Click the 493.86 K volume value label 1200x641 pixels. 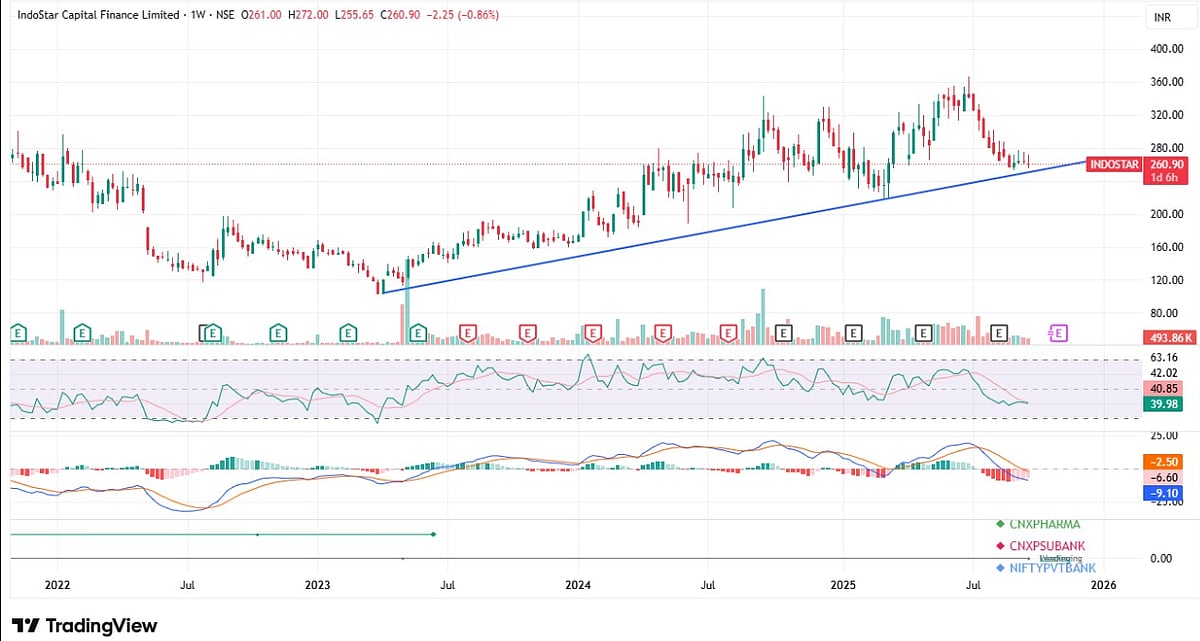point(1169,339)
